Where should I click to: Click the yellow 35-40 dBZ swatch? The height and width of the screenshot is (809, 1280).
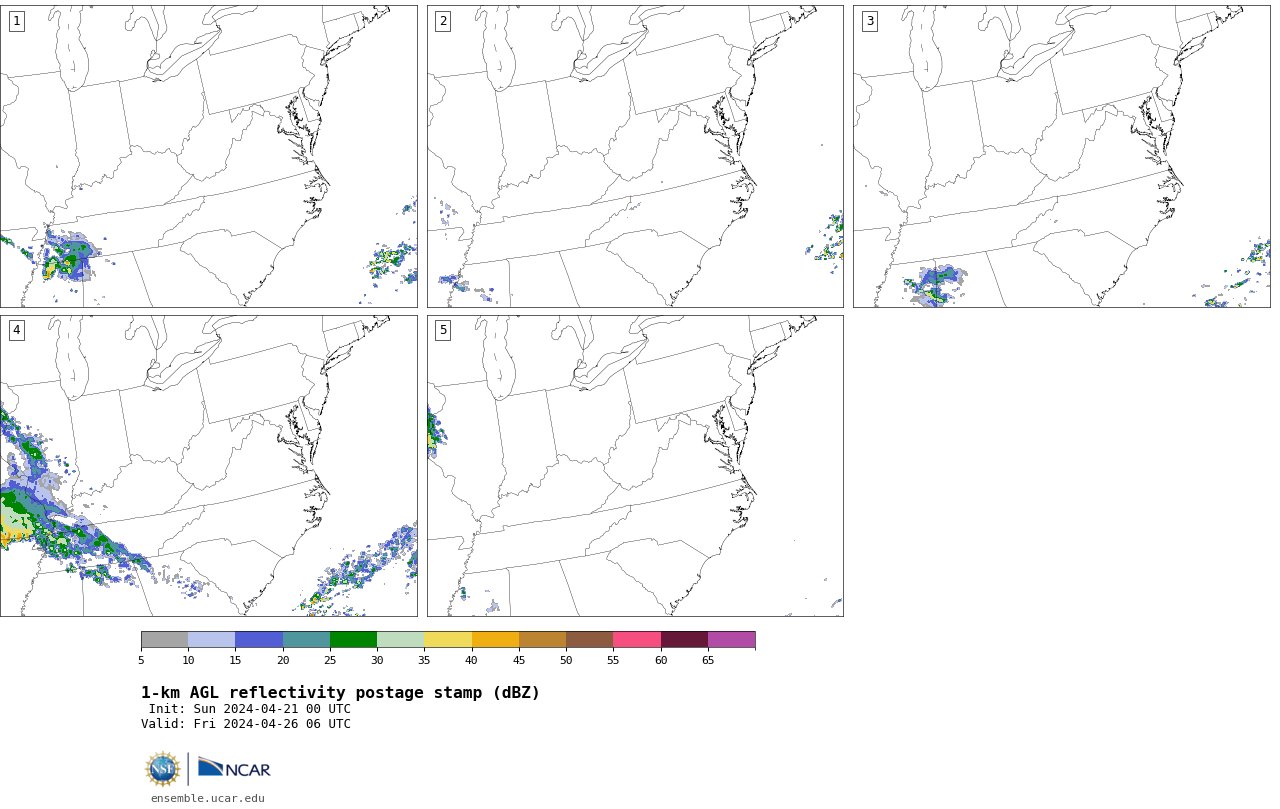[448, 640]
